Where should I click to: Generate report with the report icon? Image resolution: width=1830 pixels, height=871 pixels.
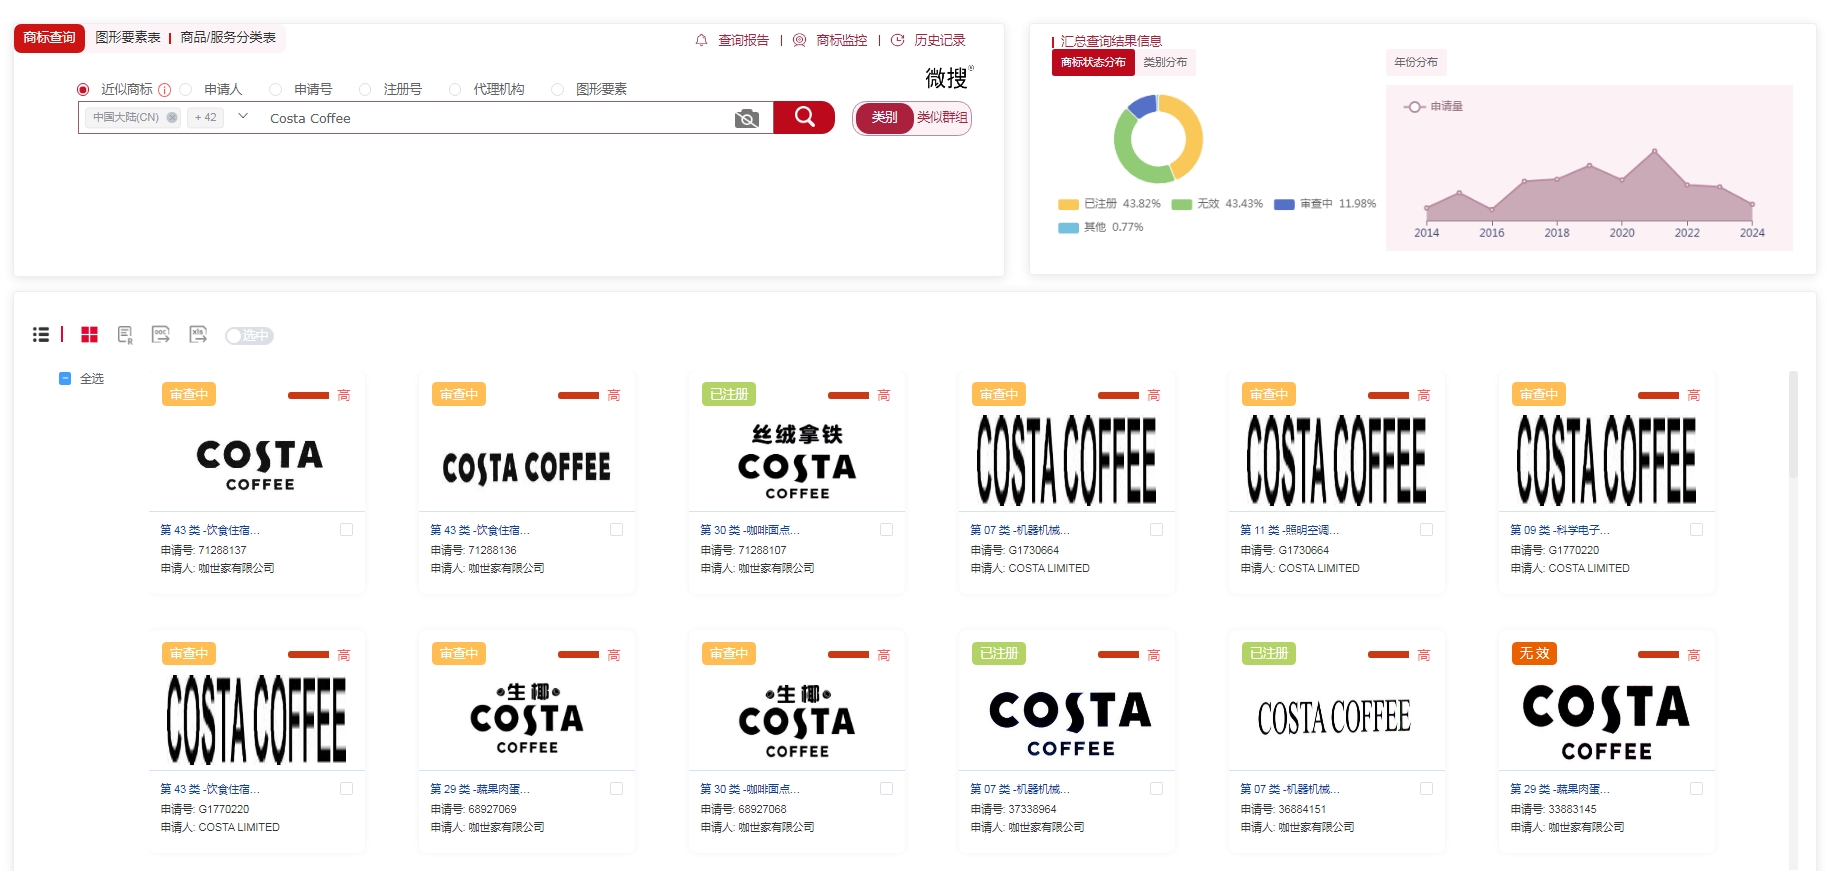(125, 335)
